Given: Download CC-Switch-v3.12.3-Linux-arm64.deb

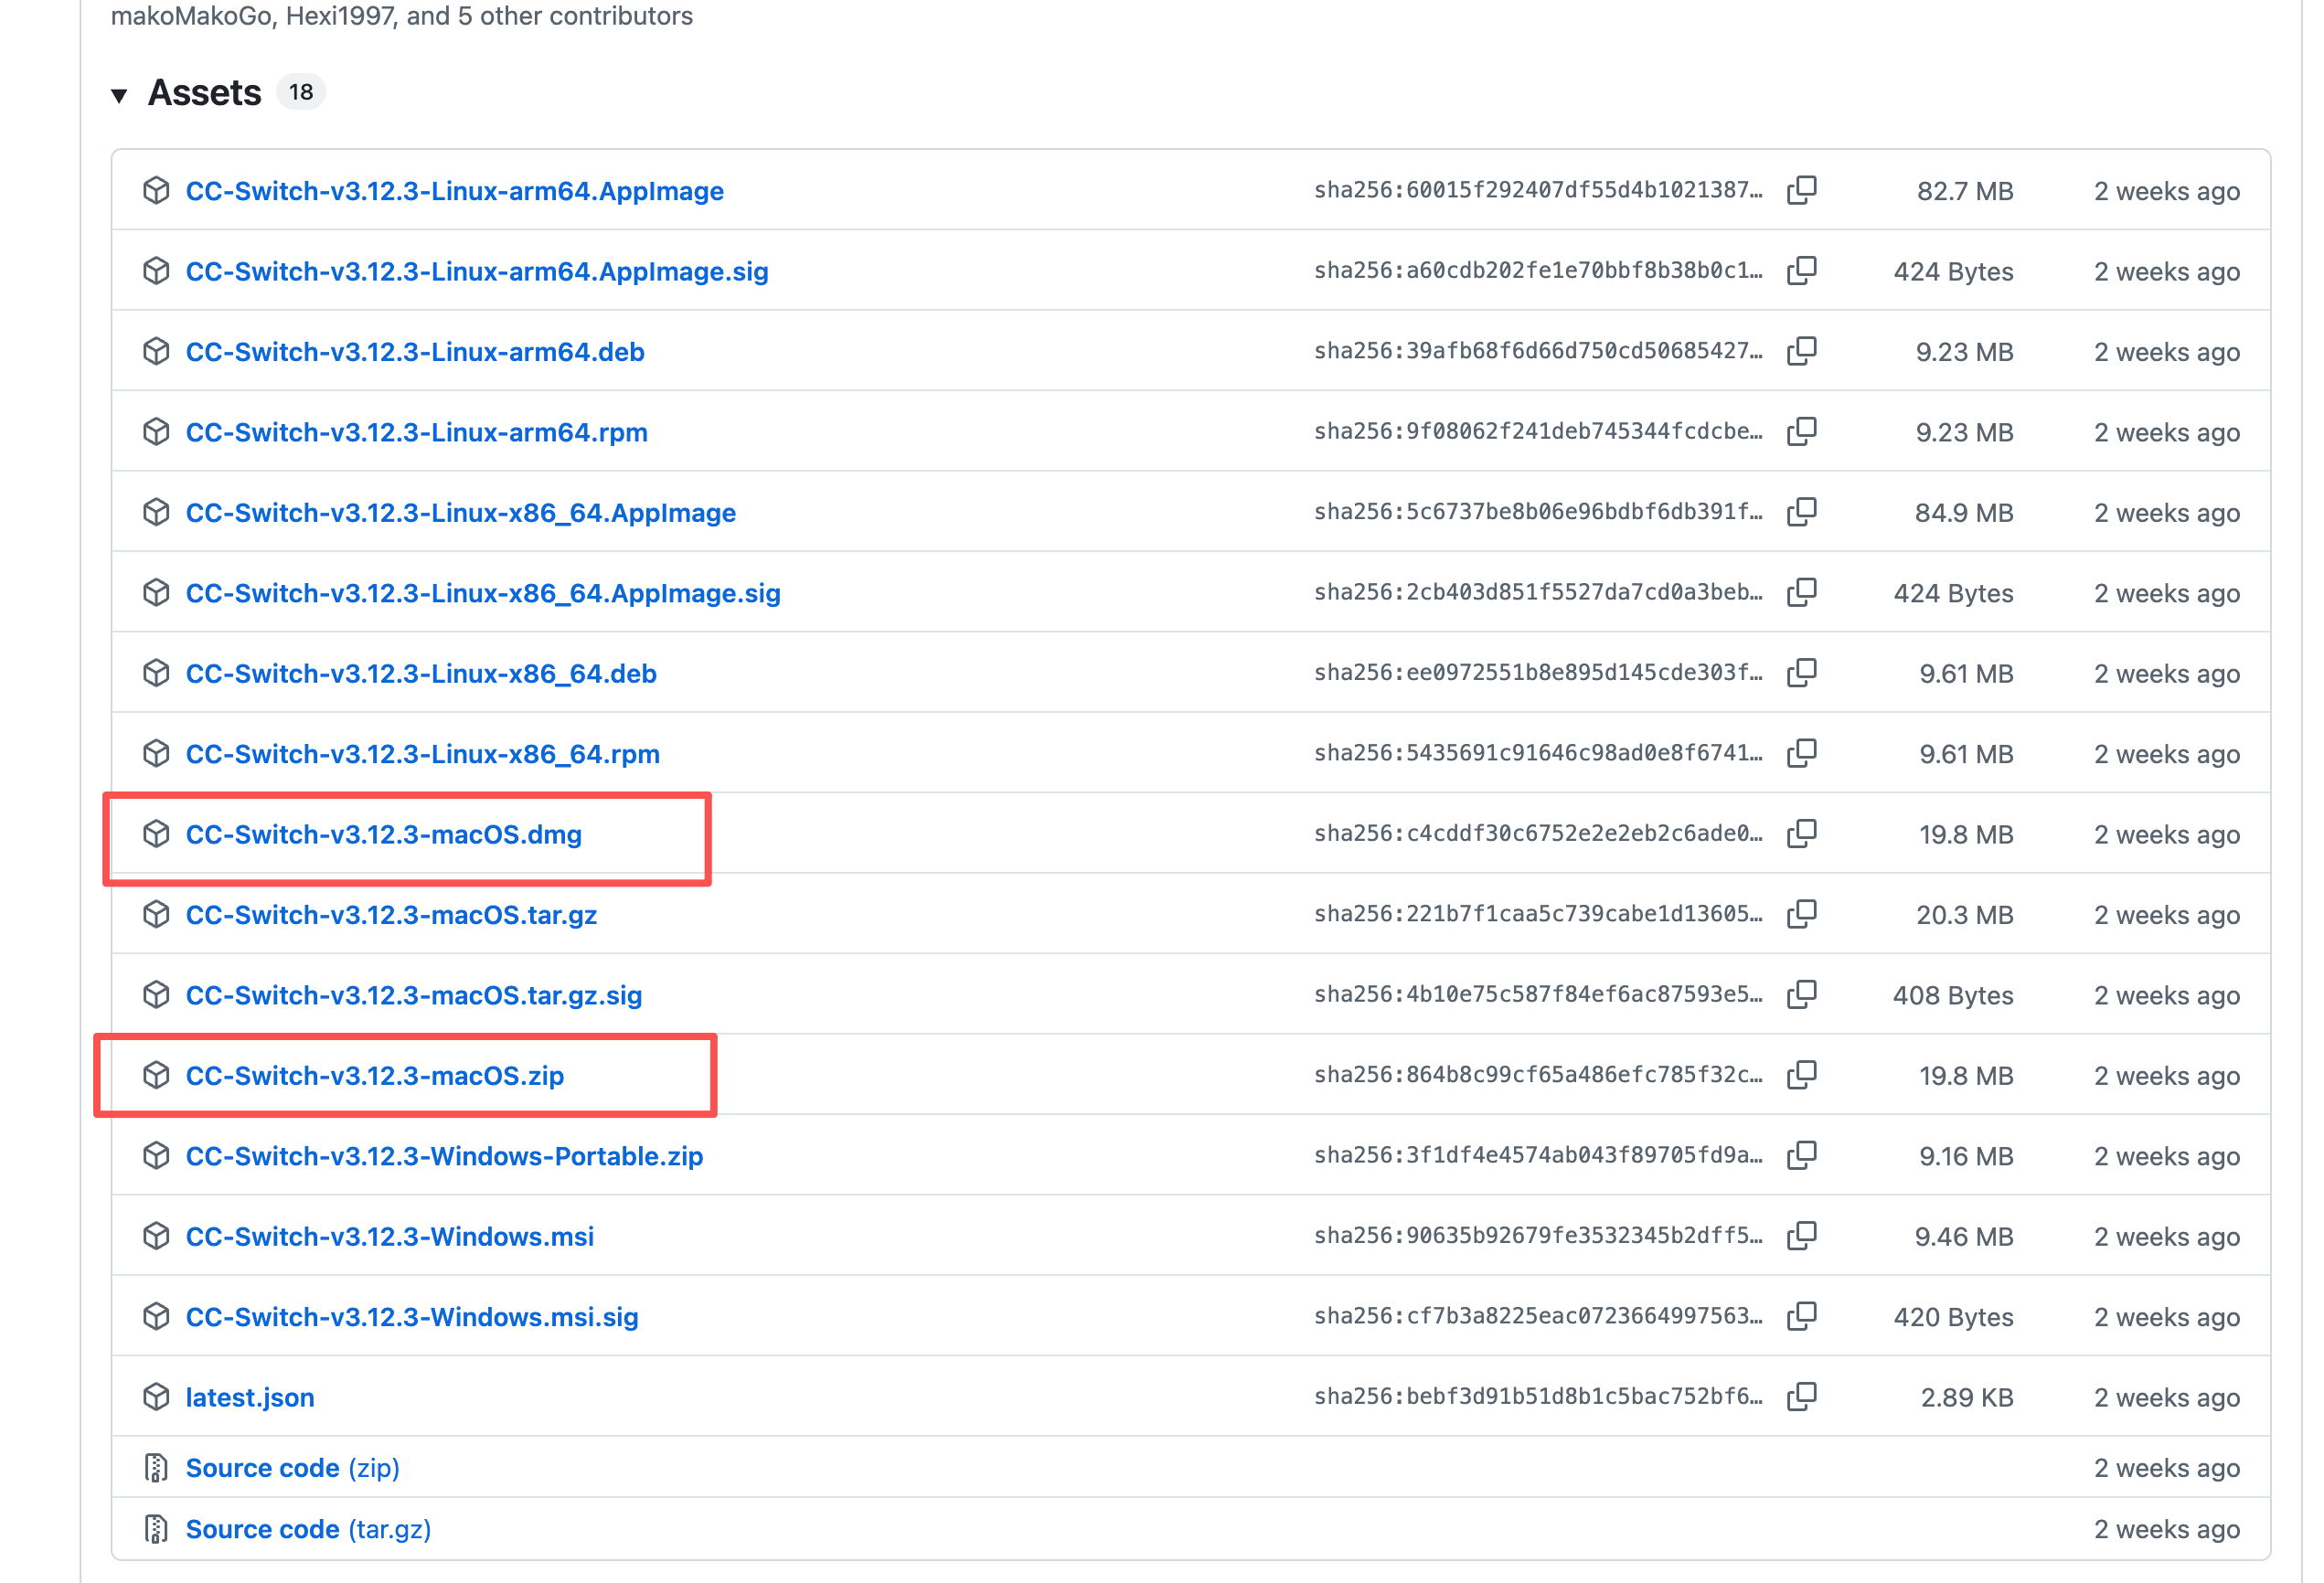Looking at the screenshot, I should (415, 352).
